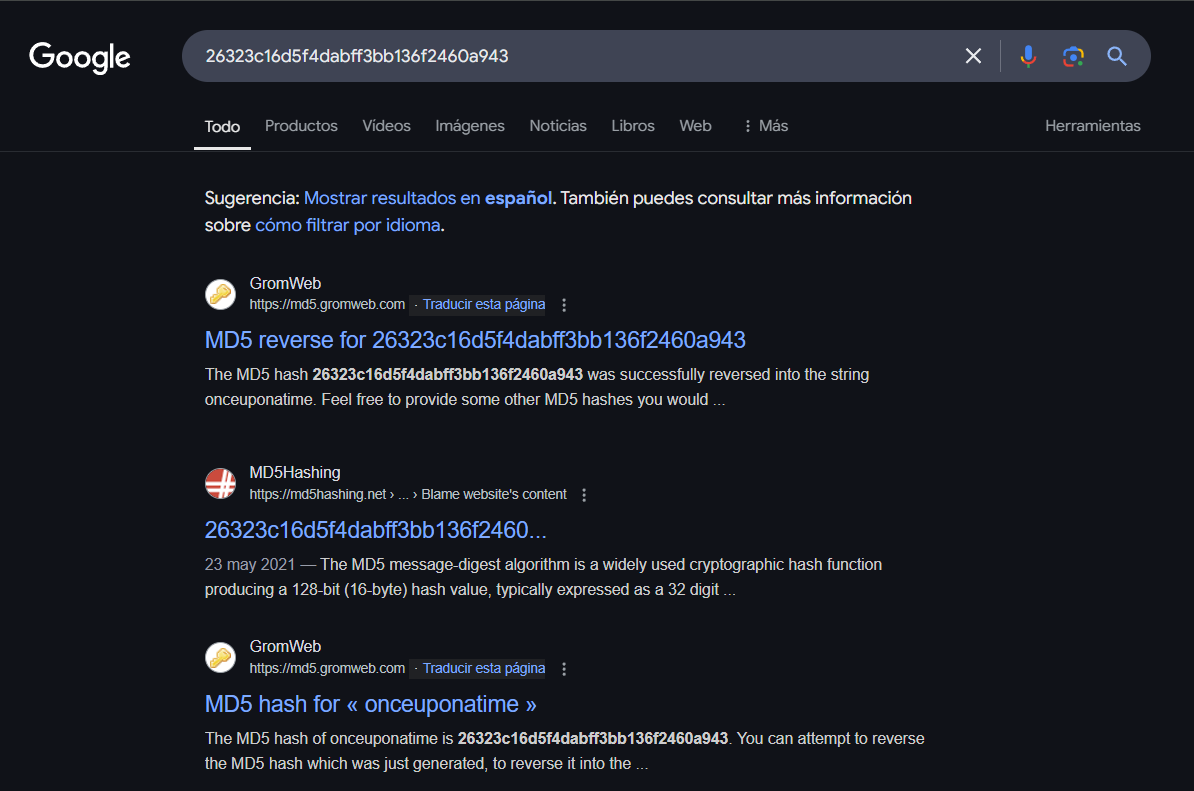
Task: Click the Google logo
Action: point(80,57)
